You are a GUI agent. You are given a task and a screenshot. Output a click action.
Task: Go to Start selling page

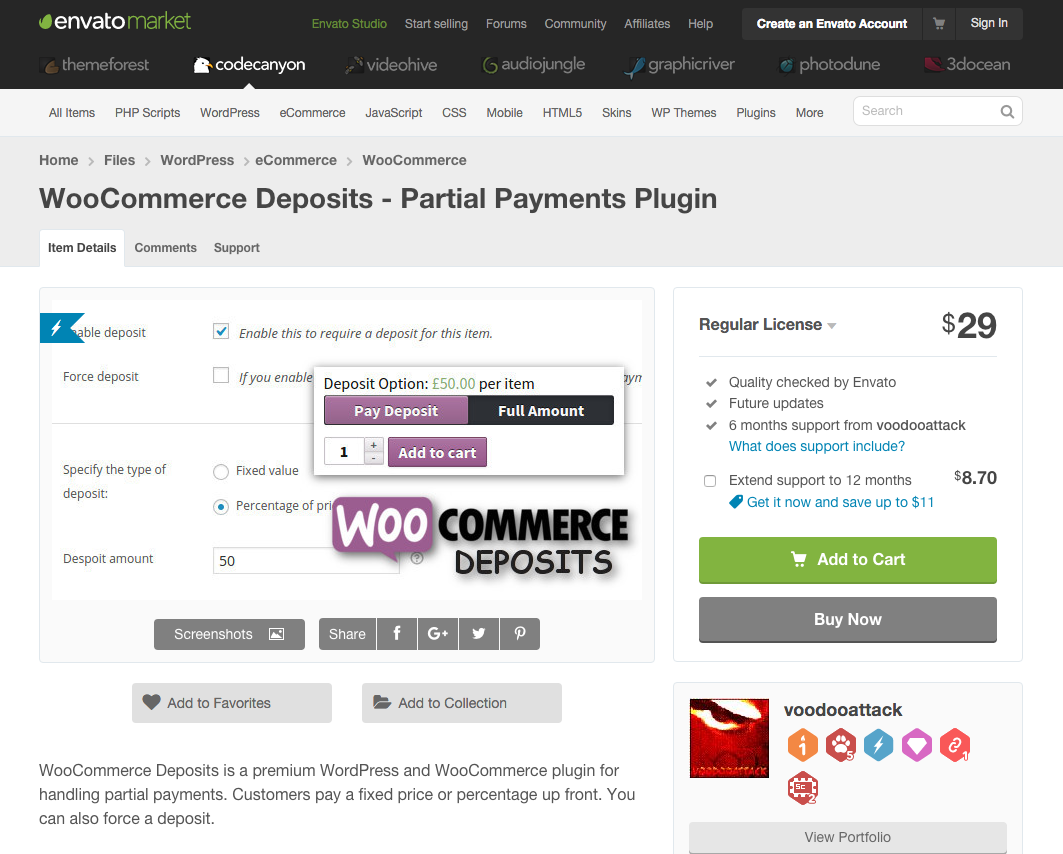437,24
